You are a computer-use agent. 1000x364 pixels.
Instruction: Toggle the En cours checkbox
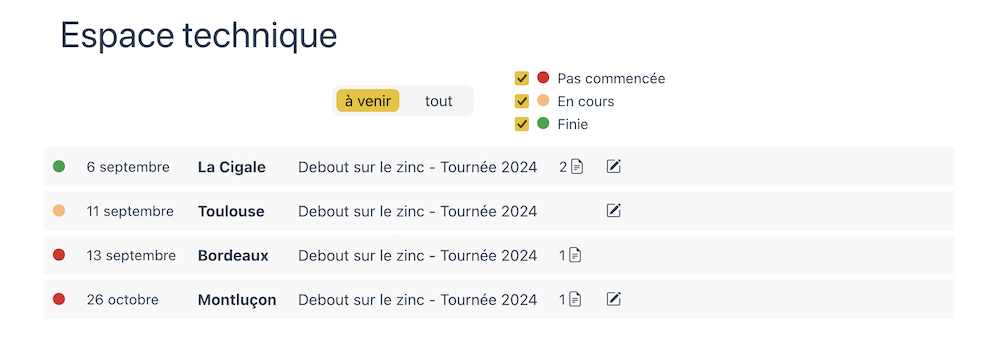tap(522, 101)
